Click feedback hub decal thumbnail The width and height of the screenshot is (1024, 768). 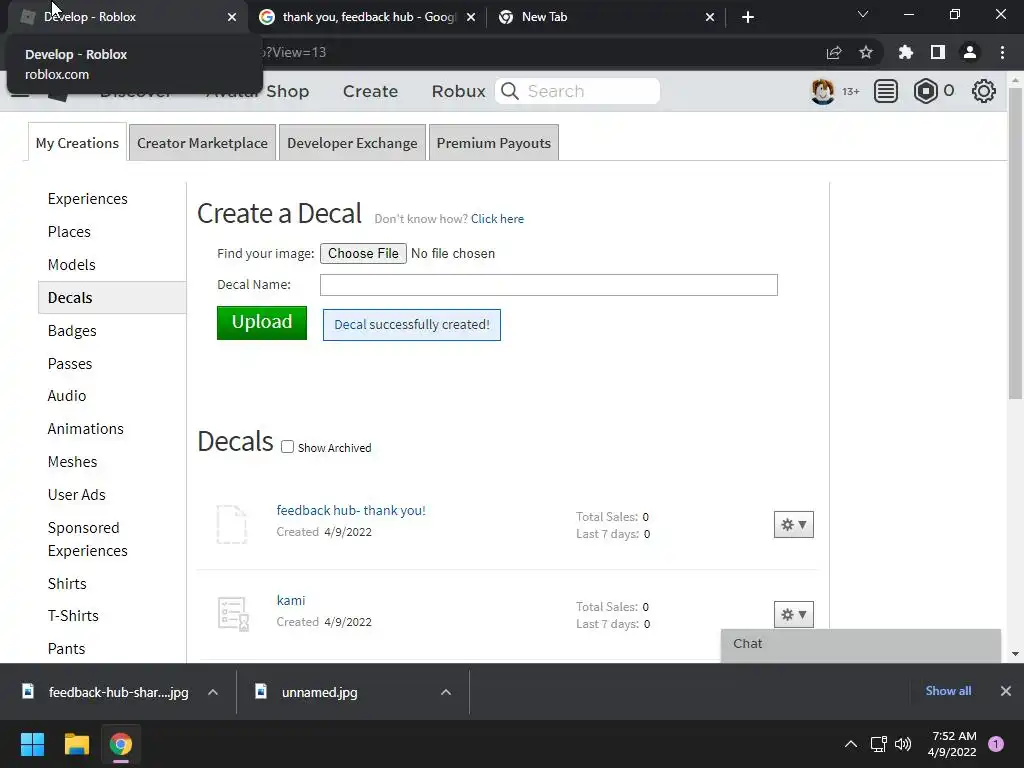[232, 524]
